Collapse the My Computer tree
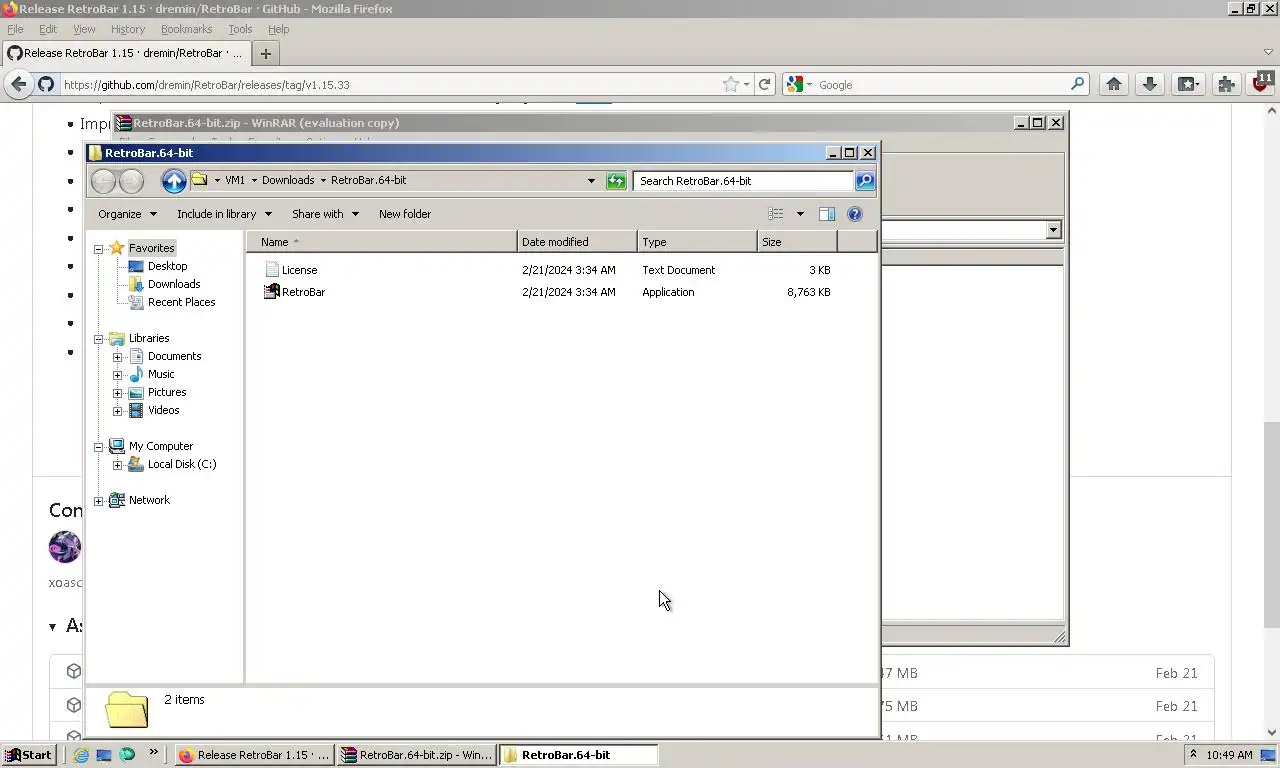Viewport: 1280px width, 768px height. [99, 447]
